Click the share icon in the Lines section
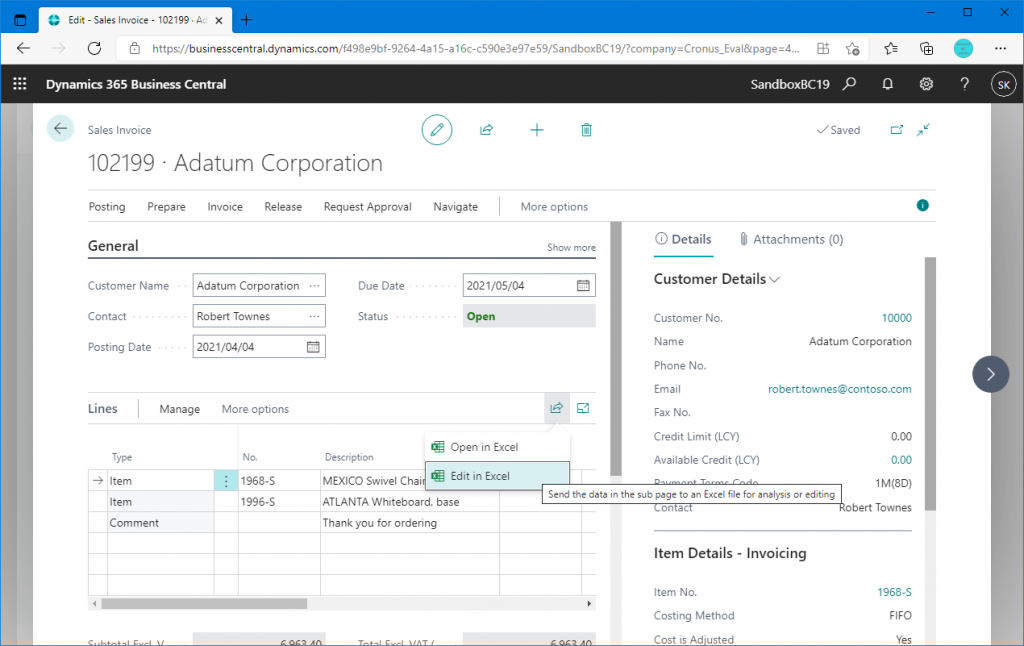Image resolution: width=1024 pixels, height=646 pixels. (556, 408)
